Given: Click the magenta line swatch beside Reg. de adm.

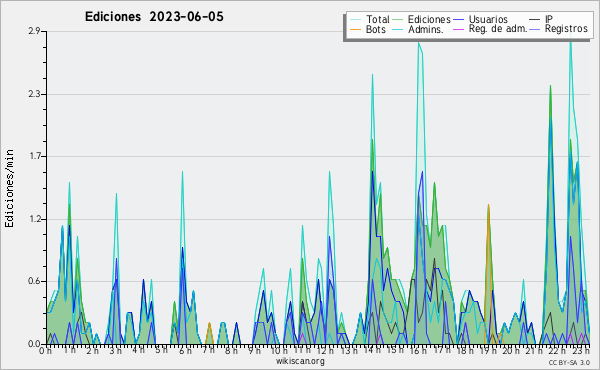Looking at the screenshot, I should 458,29.
